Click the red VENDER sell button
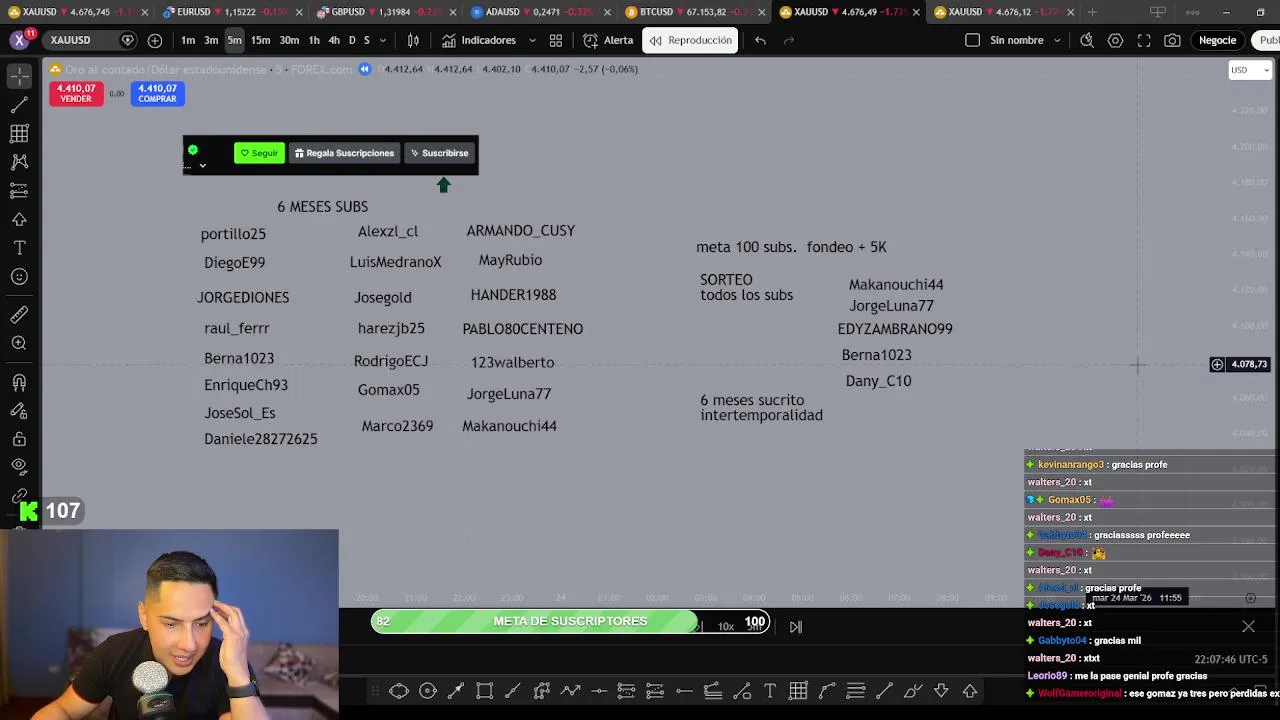The height and width of the screenshot is (720, 1280). click(76, 93)
